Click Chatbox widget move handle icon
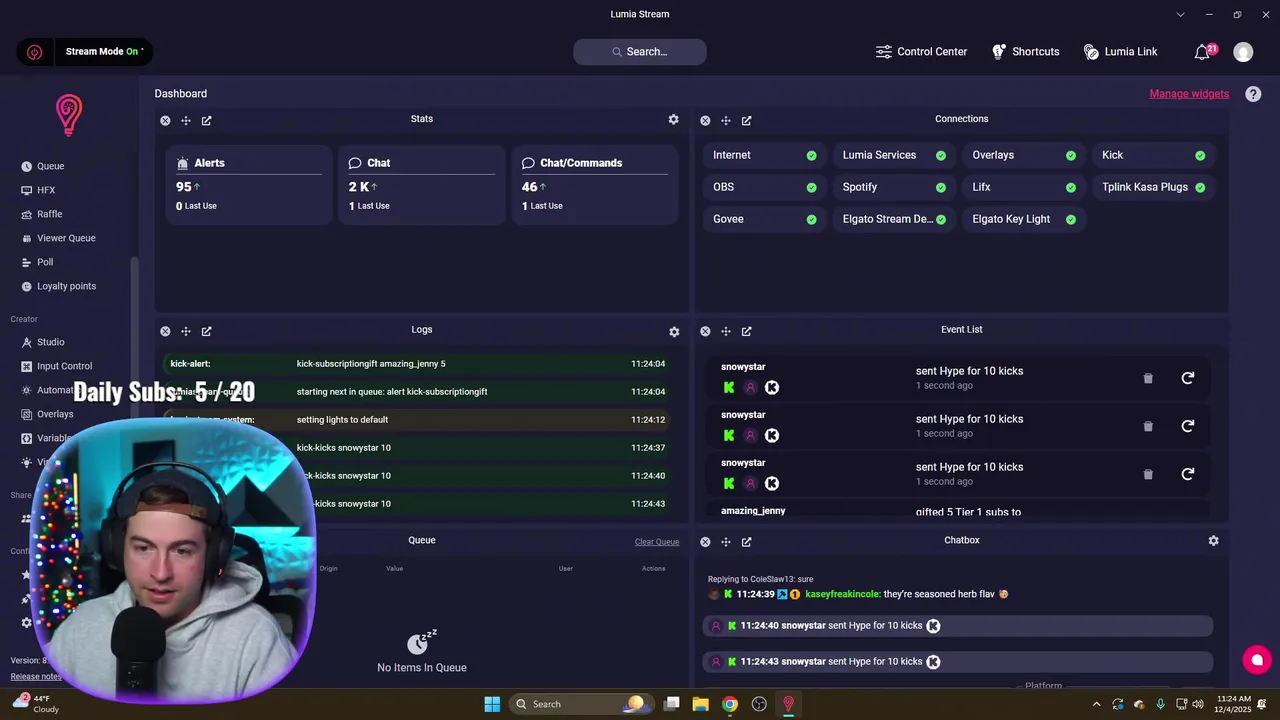1280x720 pixels. (726, 542)
